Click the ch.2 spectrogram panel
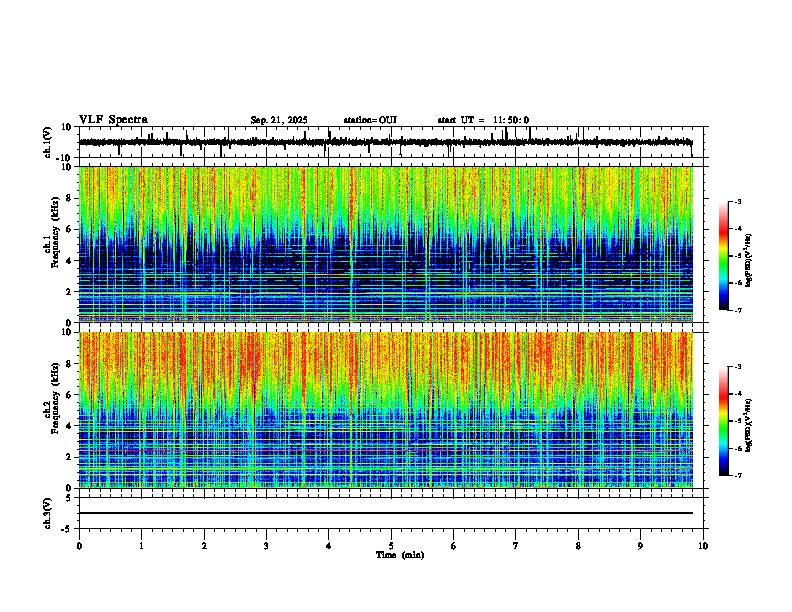 click(x=385, y=410)
